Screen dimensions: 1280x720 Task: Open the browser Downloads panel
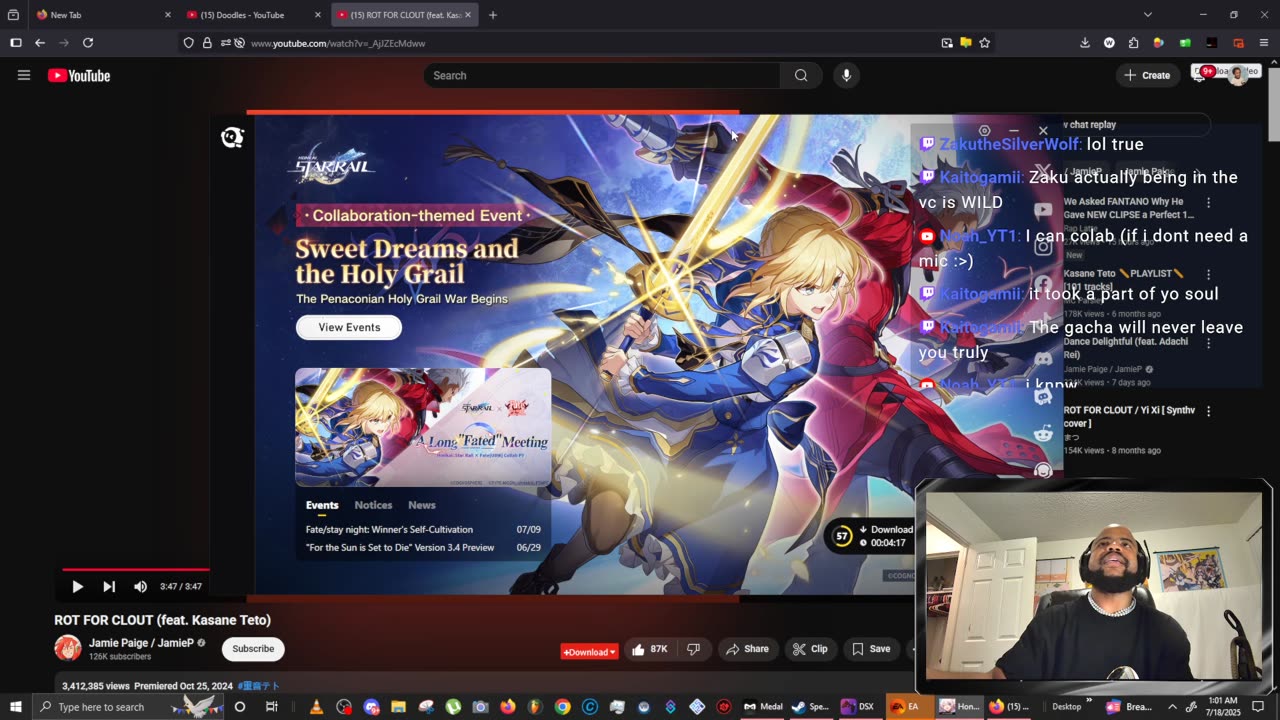point(1085,43)
